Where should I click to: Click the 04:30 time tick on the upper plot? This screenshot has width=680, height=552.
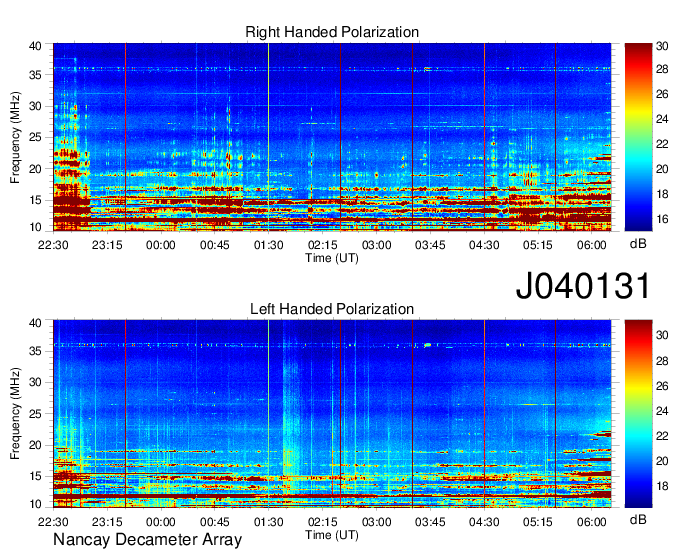[484, 245]
